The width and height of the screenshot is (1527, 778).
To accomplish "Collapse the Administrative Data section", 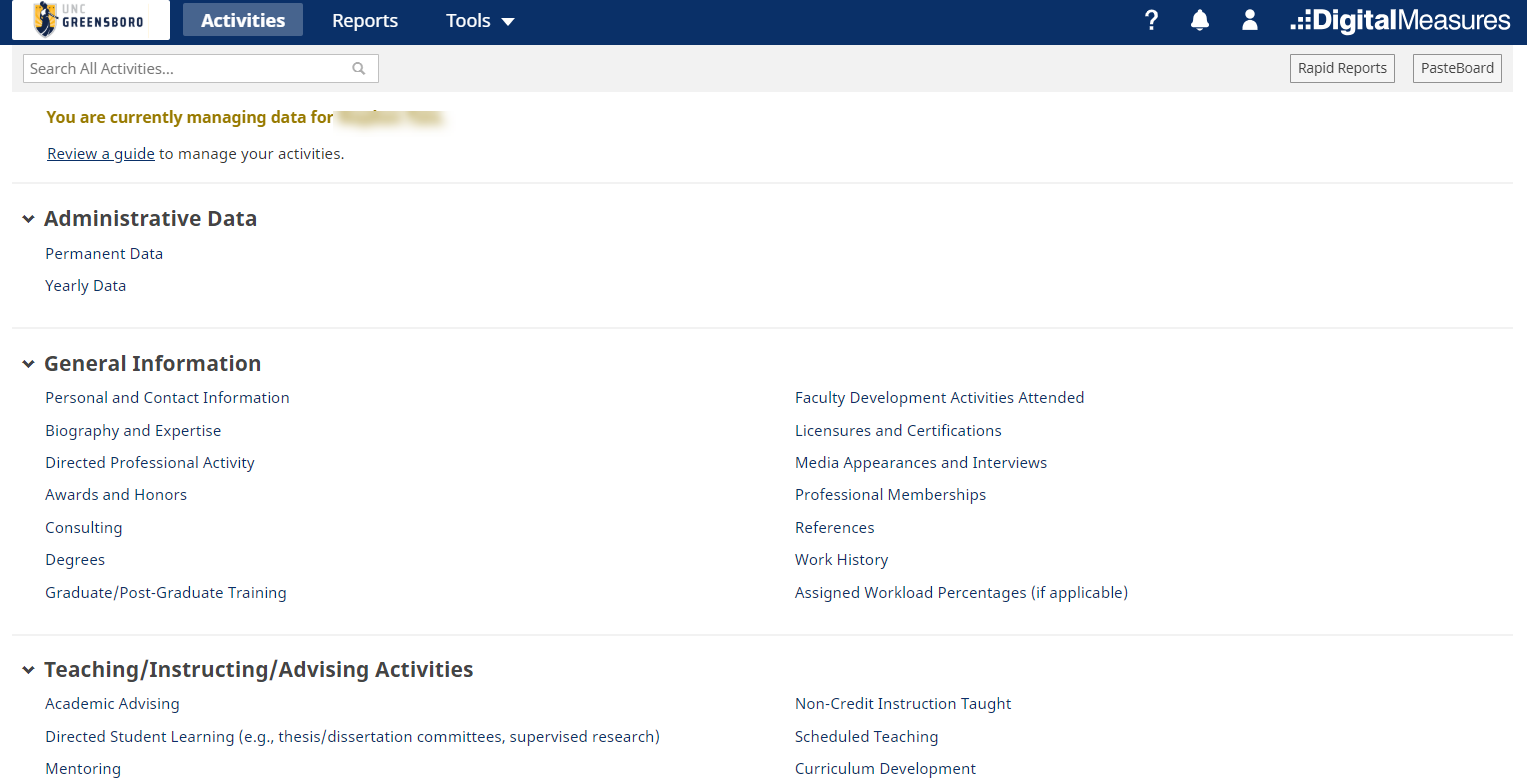I will coord(28,219).
